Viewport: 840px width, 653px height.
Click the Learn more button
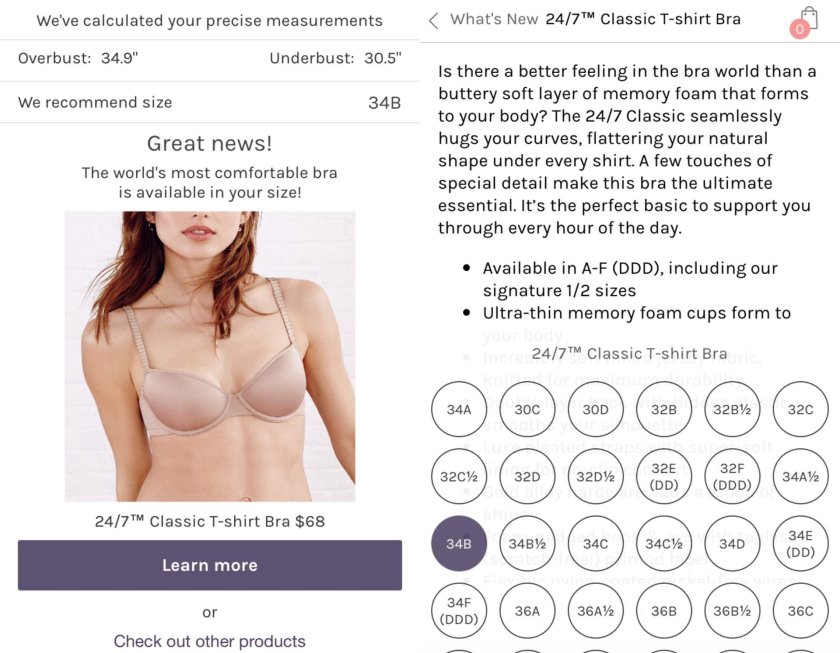210,565
